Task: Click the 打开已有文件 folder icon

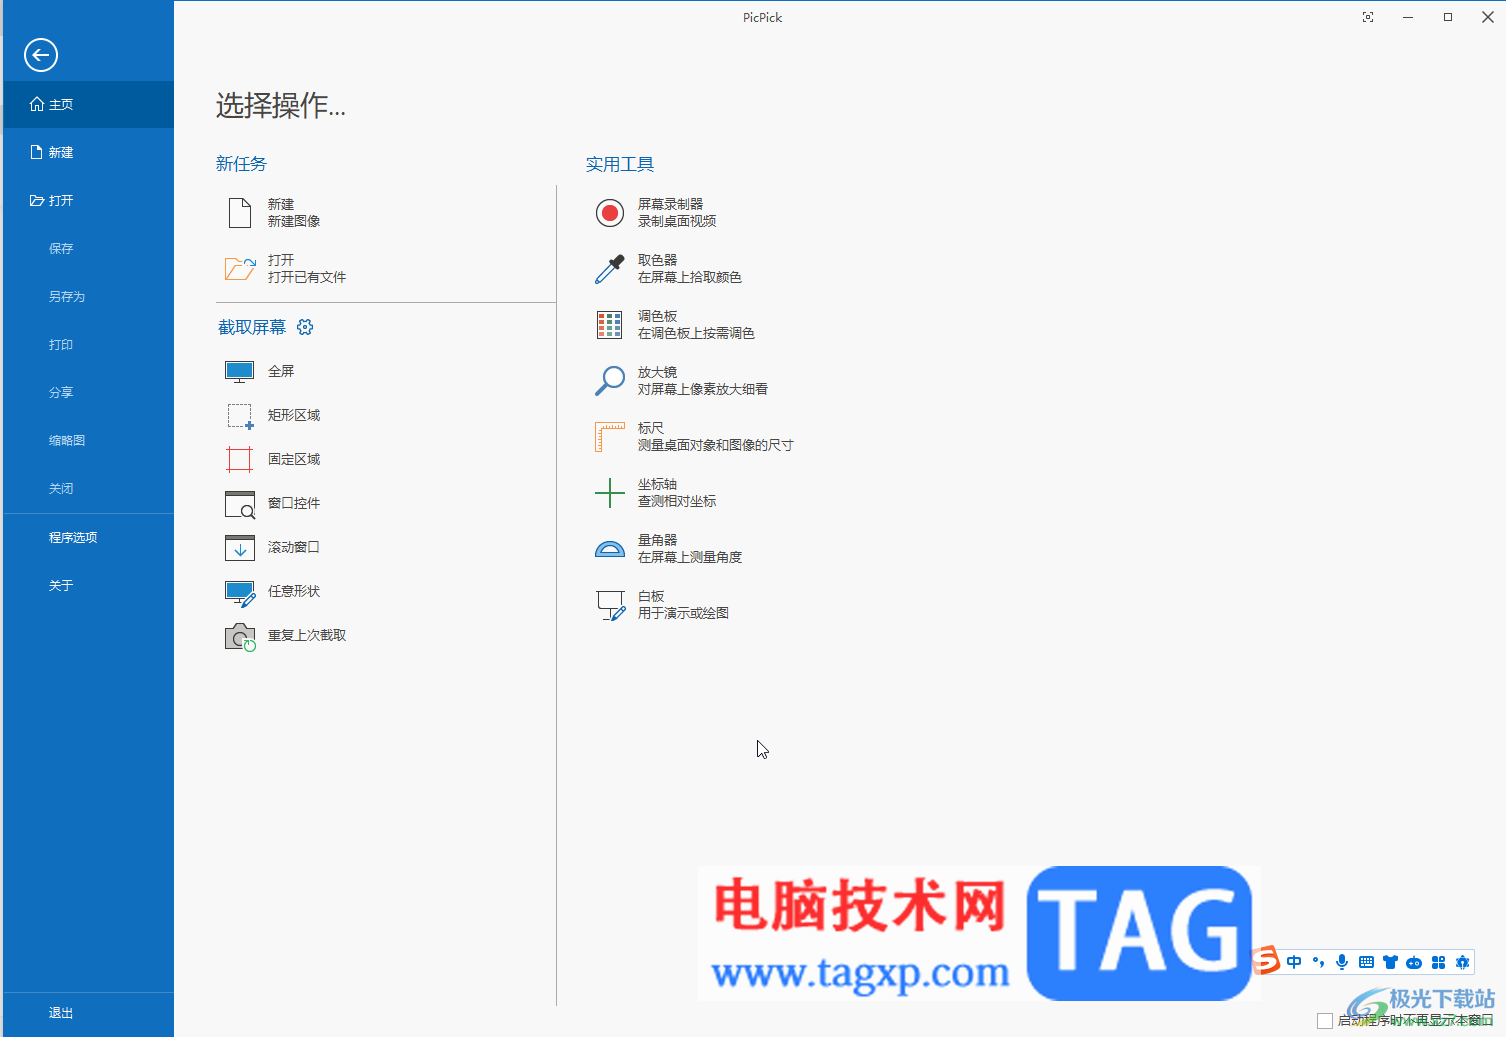Action: point(240,269)
